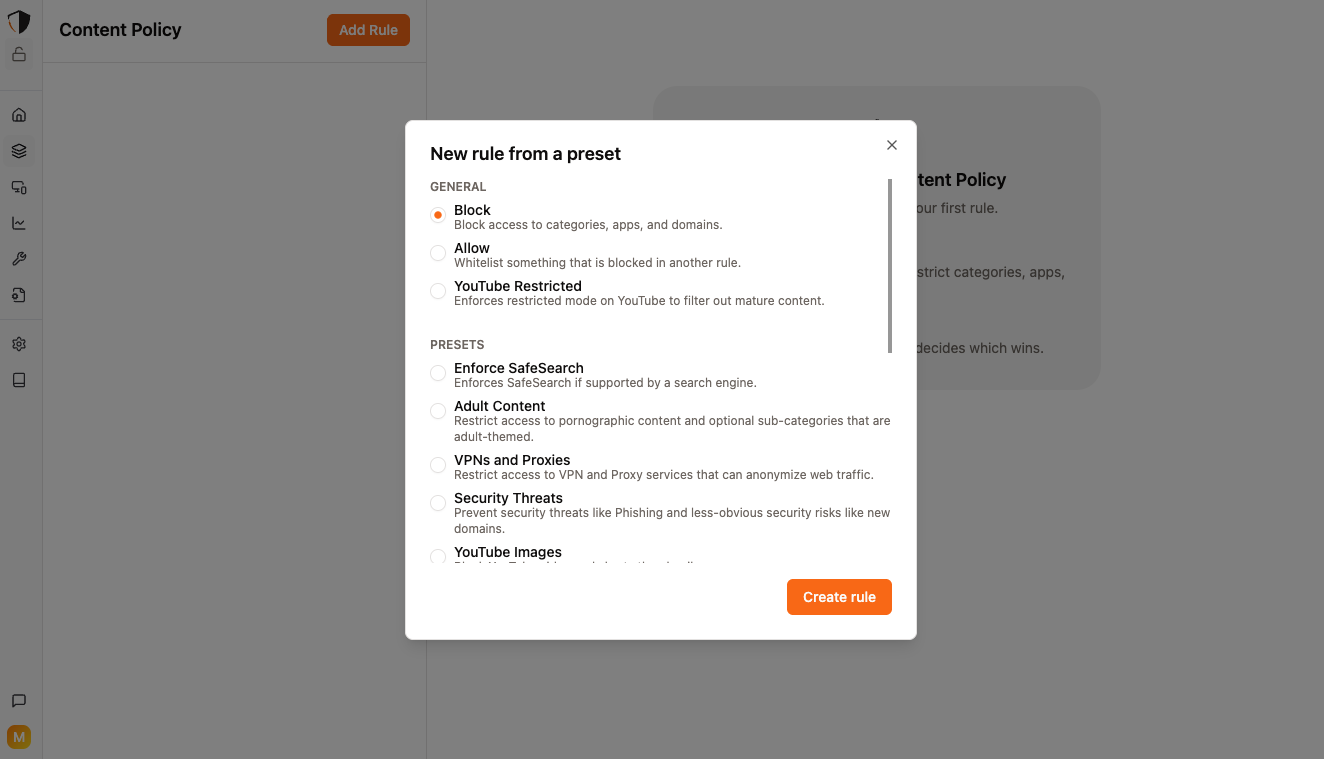Select the stacked layers sidebar icon
This screenshot has width=1324, height=759.
click(x=19, y=151)
